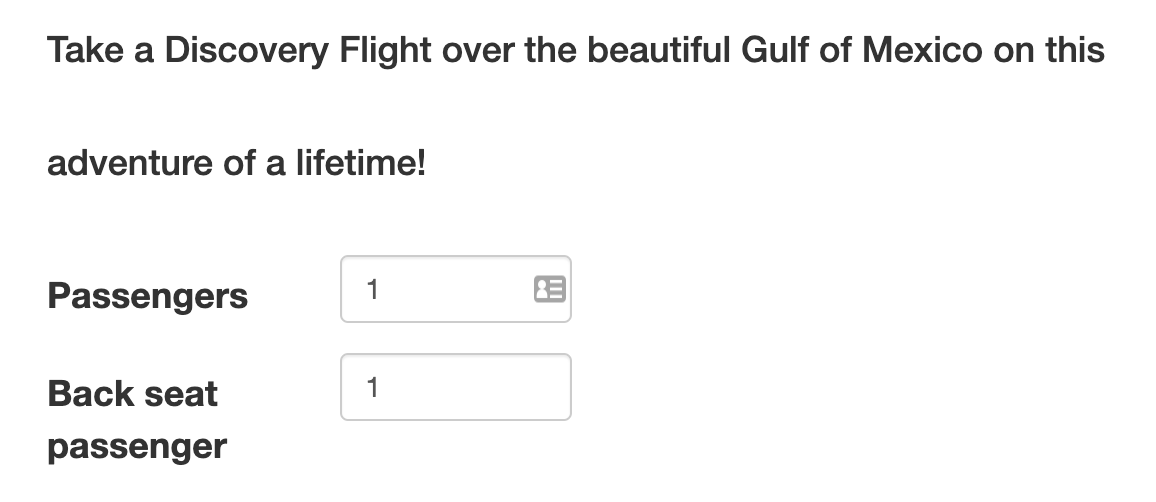The width and height of the screenshot is (1156, 502).
Task: Click the word "Flight" in the description
Action: point(385,51)
